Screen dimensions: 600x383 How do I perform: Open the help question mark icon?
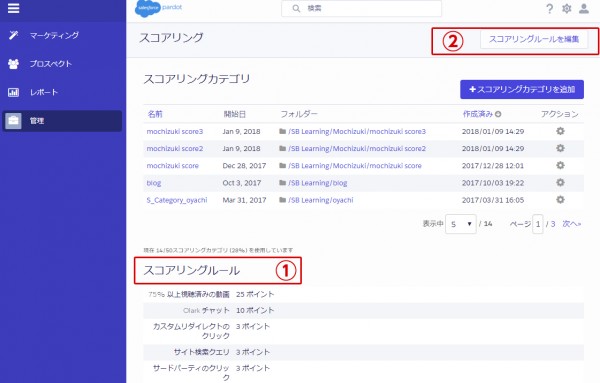click(549, 8)
